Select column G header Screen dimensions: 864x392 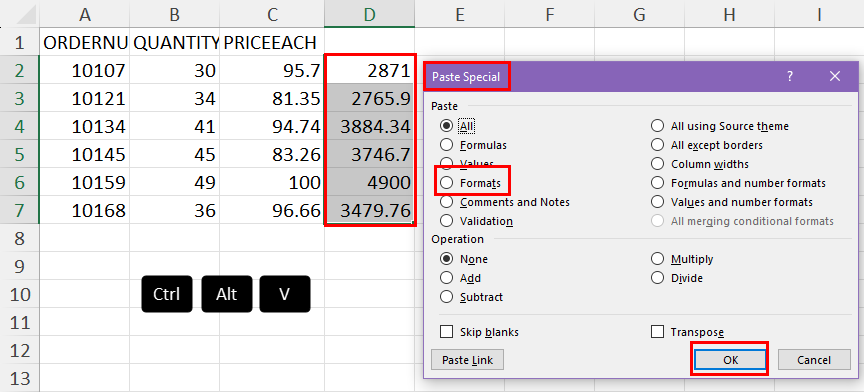639,14
